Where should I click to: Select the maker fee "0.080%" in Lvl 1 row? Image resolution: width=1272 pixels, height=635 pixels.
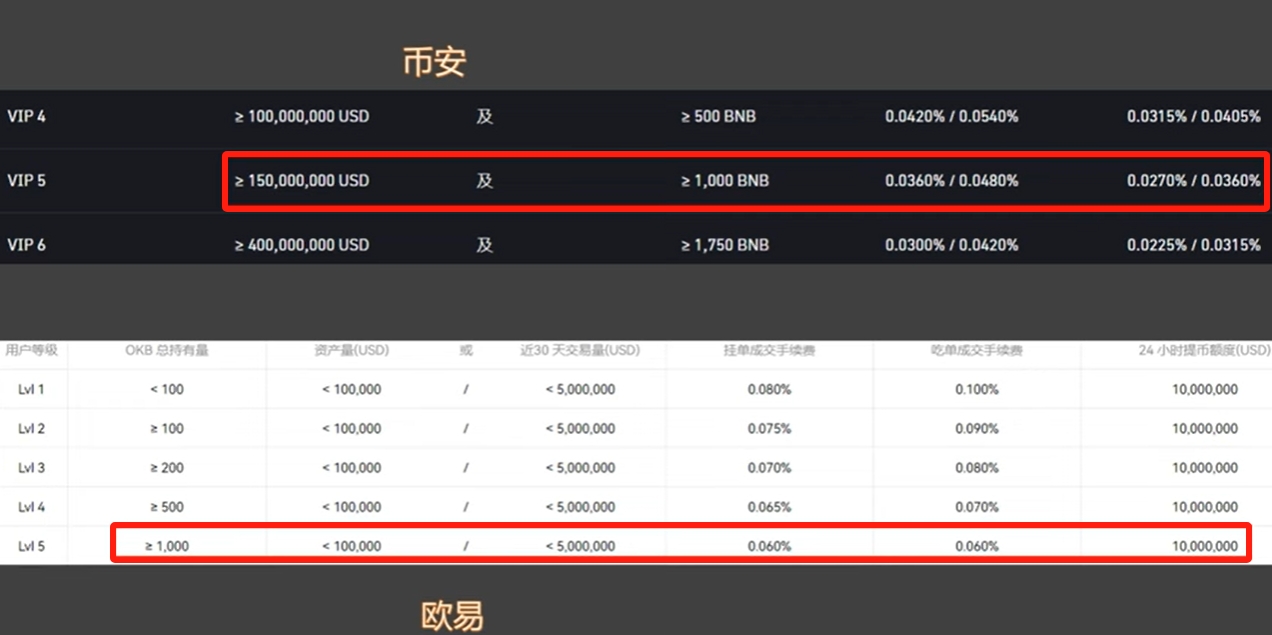click(769, 389)
